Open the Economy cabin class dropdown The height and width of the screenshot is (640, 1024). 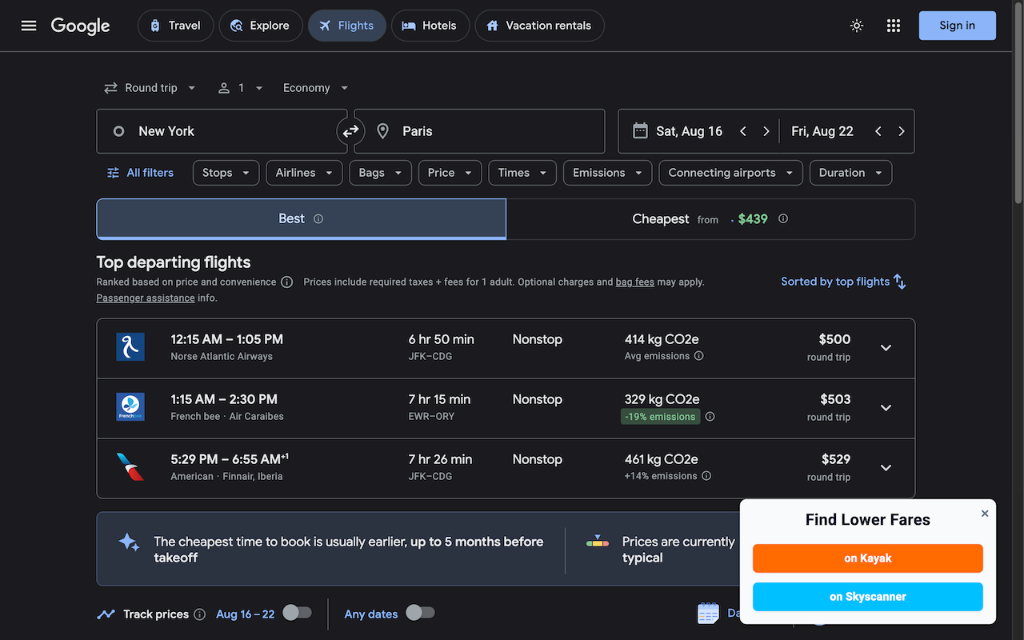coord(316,88)
